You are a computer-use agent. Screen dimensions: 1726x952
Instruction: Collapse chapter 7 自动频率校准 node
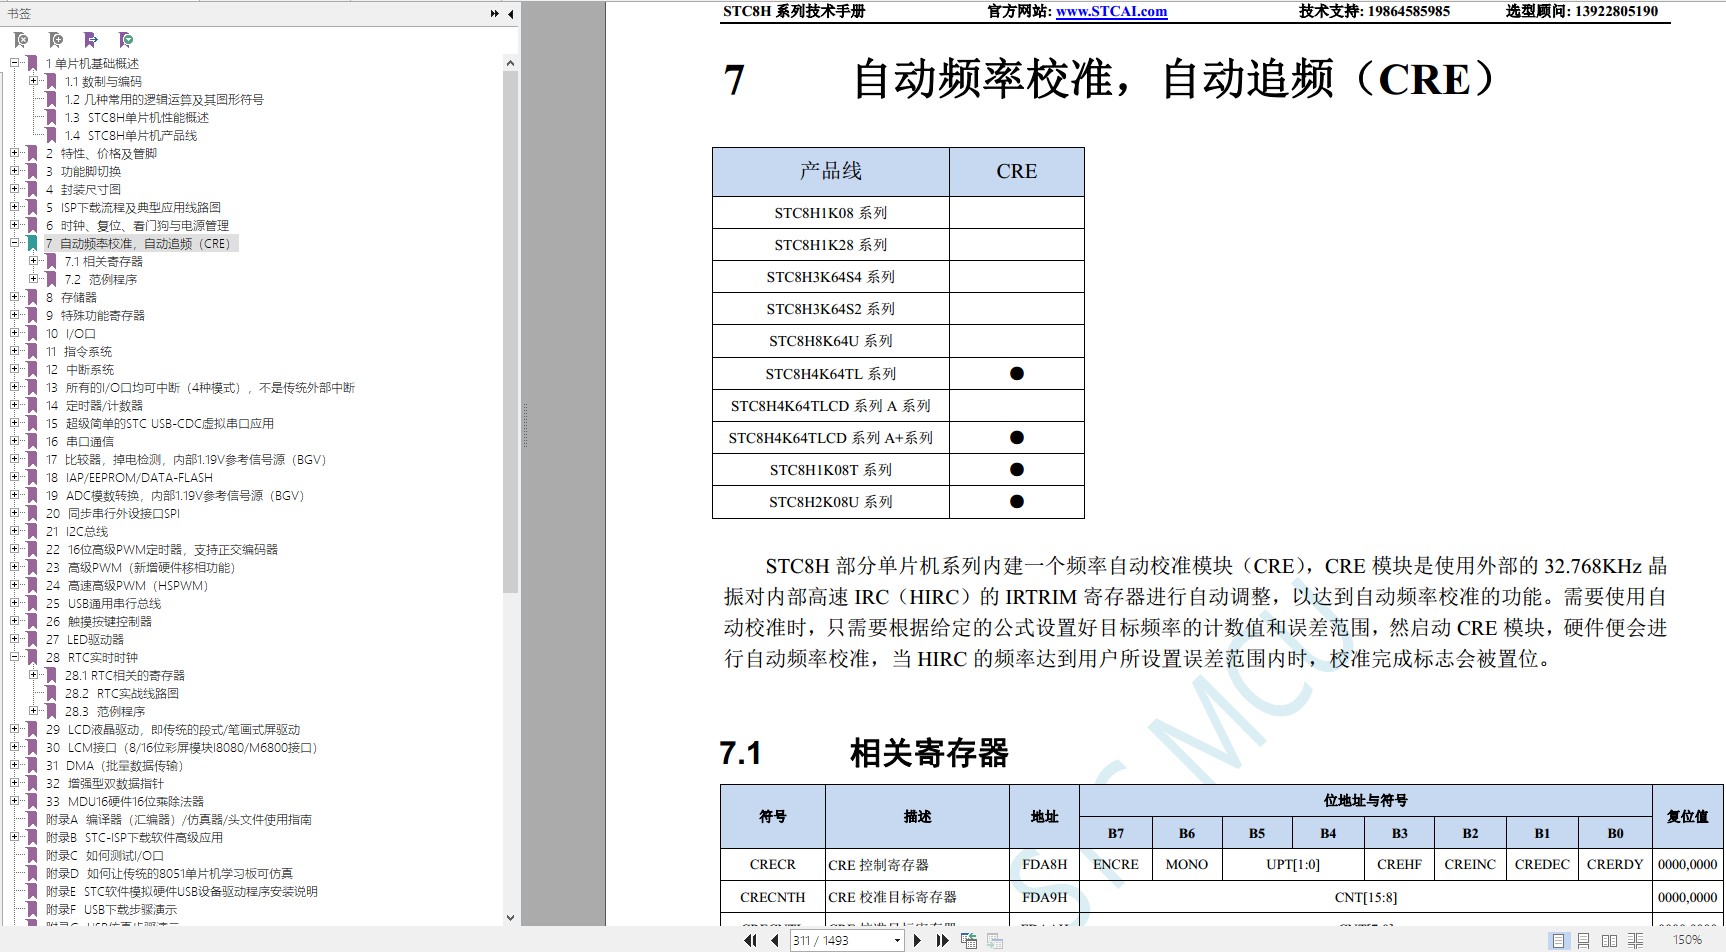pyautogui.click(x=15, y=243)
